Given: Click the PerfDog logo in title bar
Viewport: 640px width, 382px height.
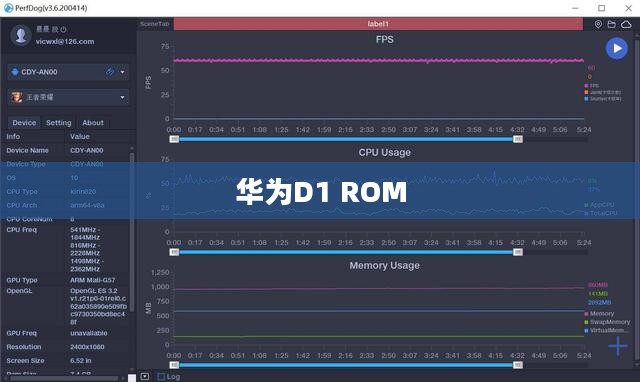Looking at the screenshot, I should pos(8,8).
